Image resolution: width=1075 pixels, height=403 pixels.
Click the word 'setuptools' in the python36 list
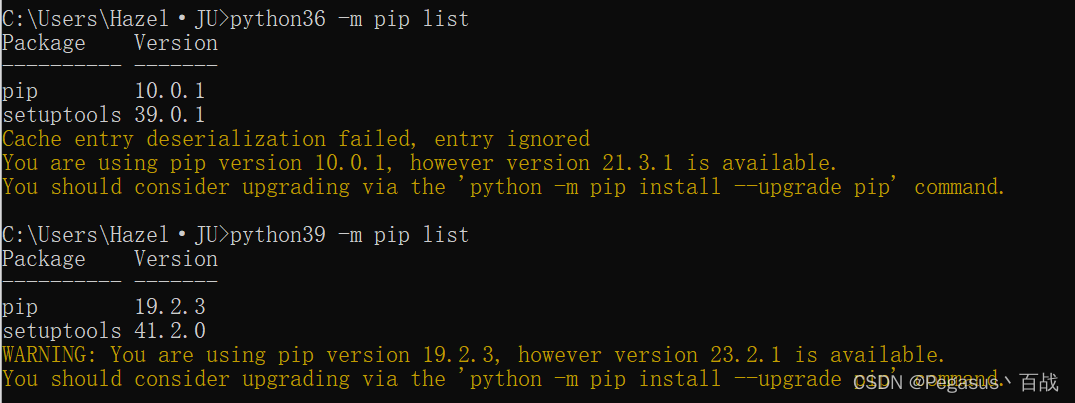tap(62, 115)
